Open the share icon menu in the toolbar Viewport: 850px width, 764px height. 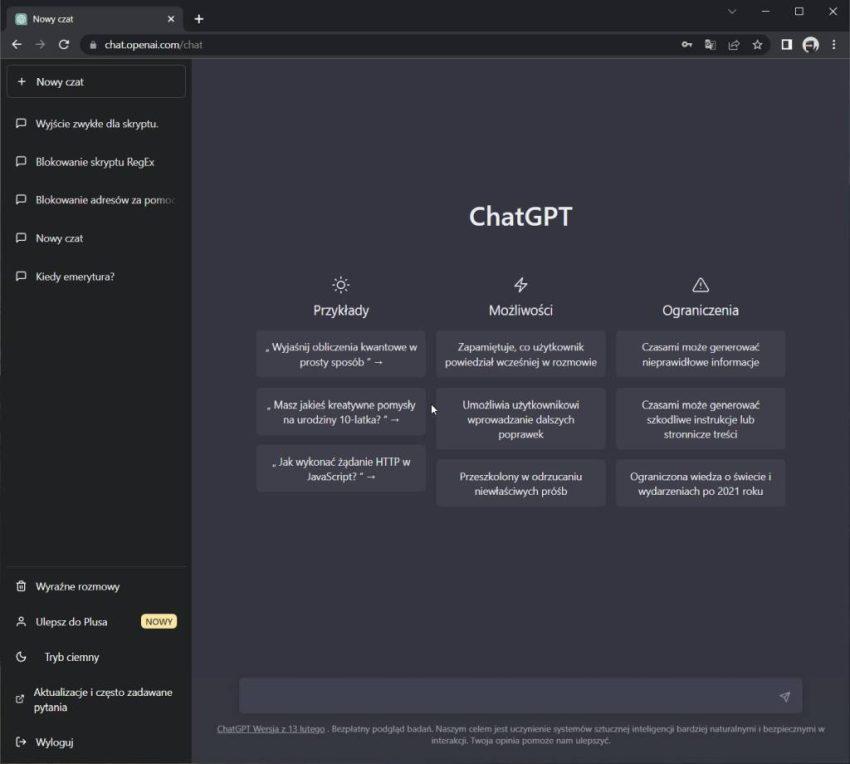point(733,45)
